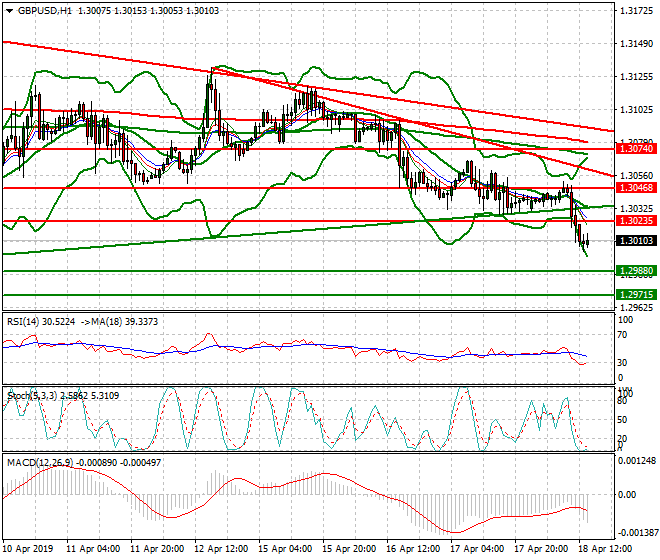Select the red 1.30740 price level label
The width and height of the screenshot is (660, 560).
(636, 149)
